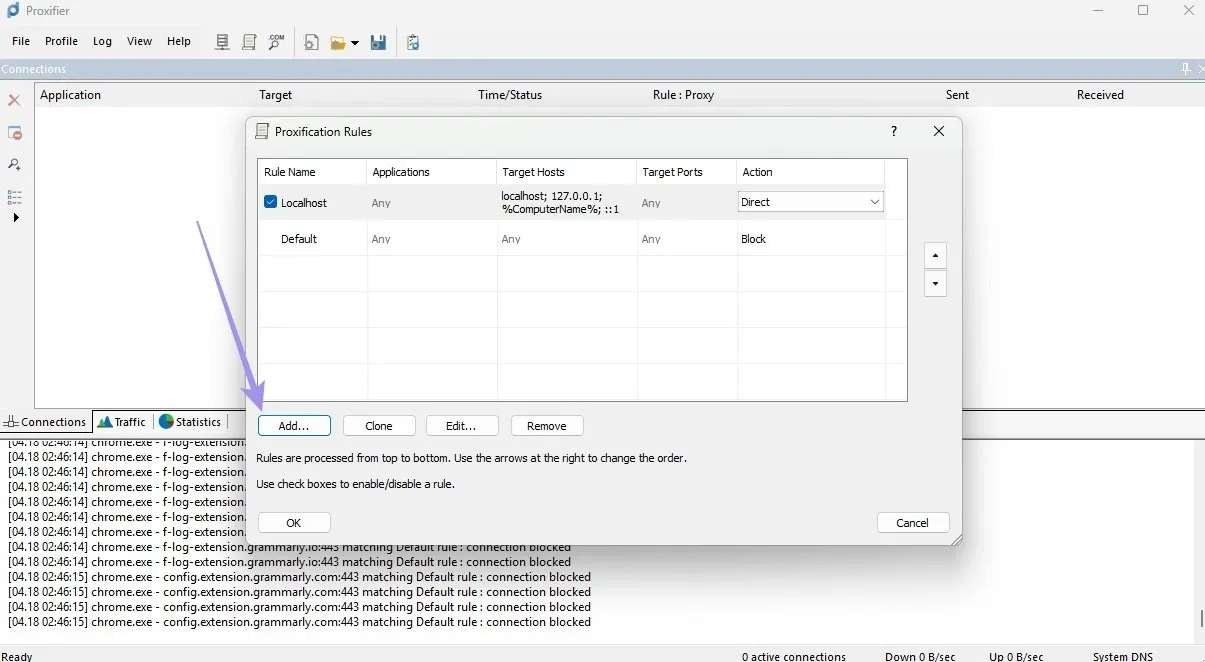Click the log panel vertical scrollbar thumb
The height and width of the screenshot is (662, 1205).
(1201, 618)
